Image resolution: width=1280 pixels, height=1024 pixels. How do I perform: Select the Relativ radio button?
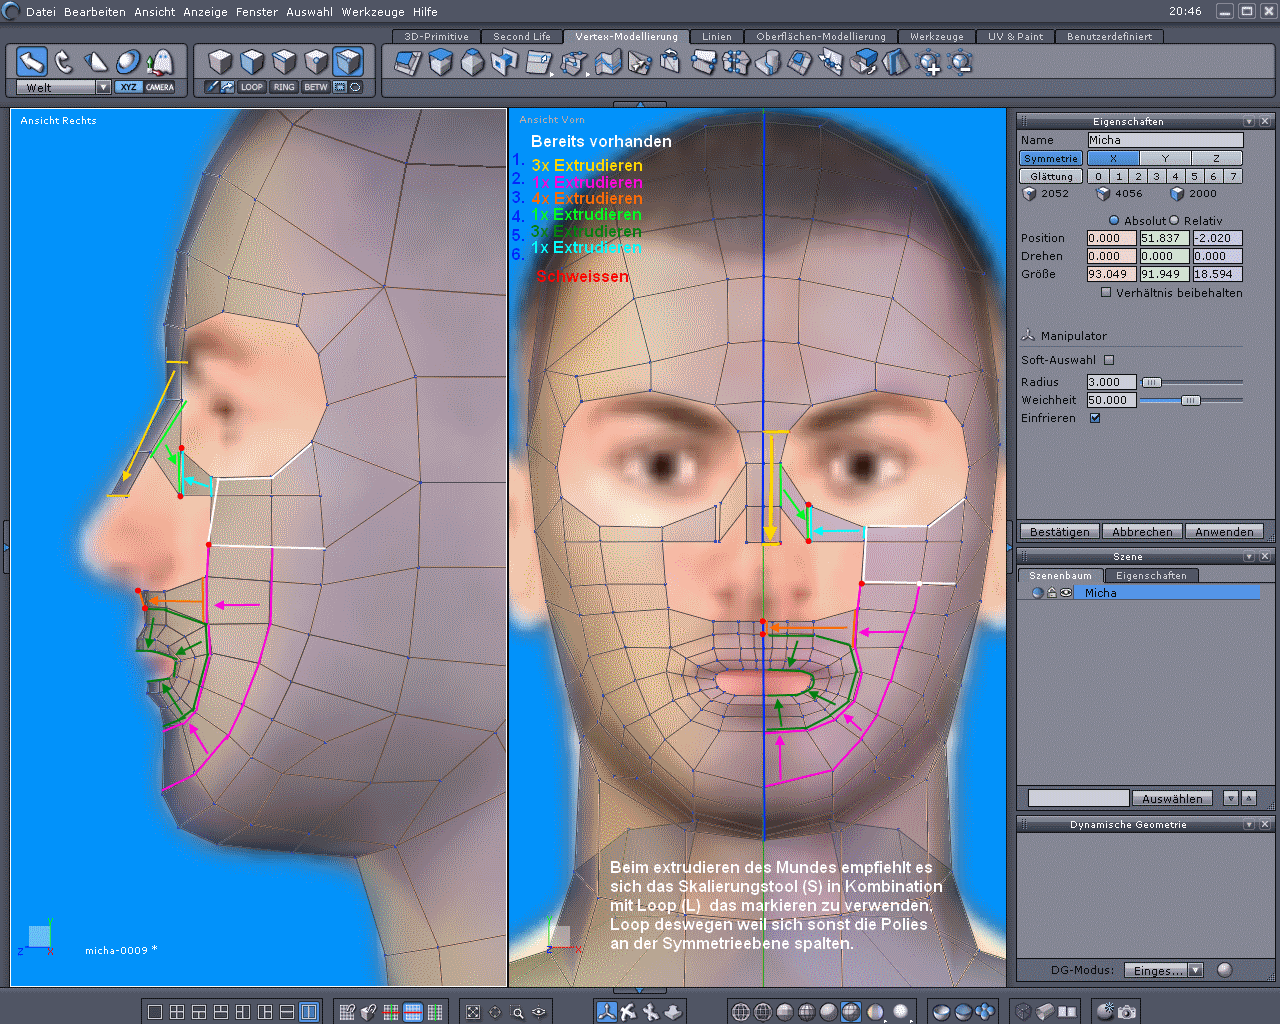pyautogui.click(x=1174, y=220)
